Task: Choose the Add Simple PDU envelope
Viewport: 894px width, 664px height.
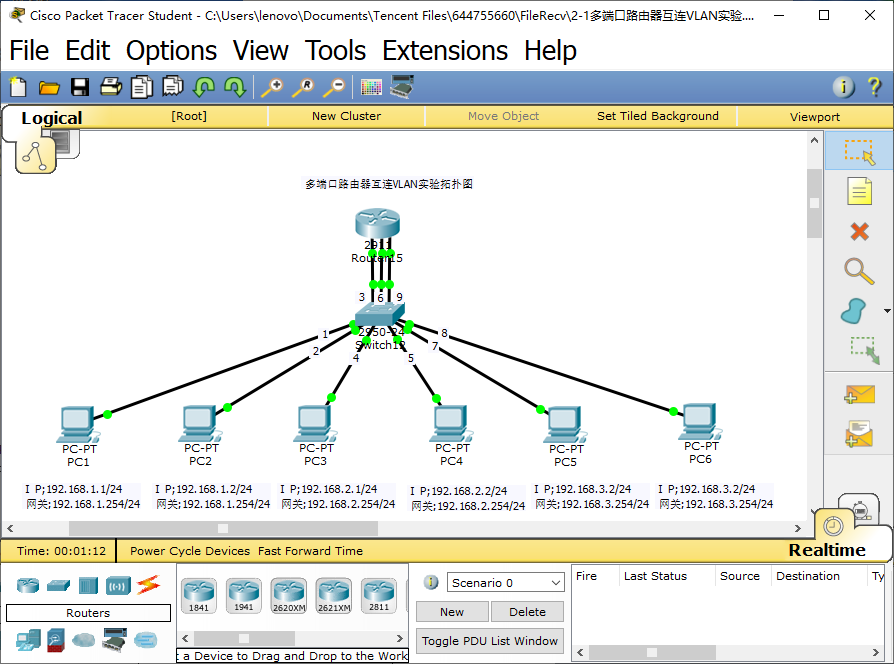Action: coord(859,394)
